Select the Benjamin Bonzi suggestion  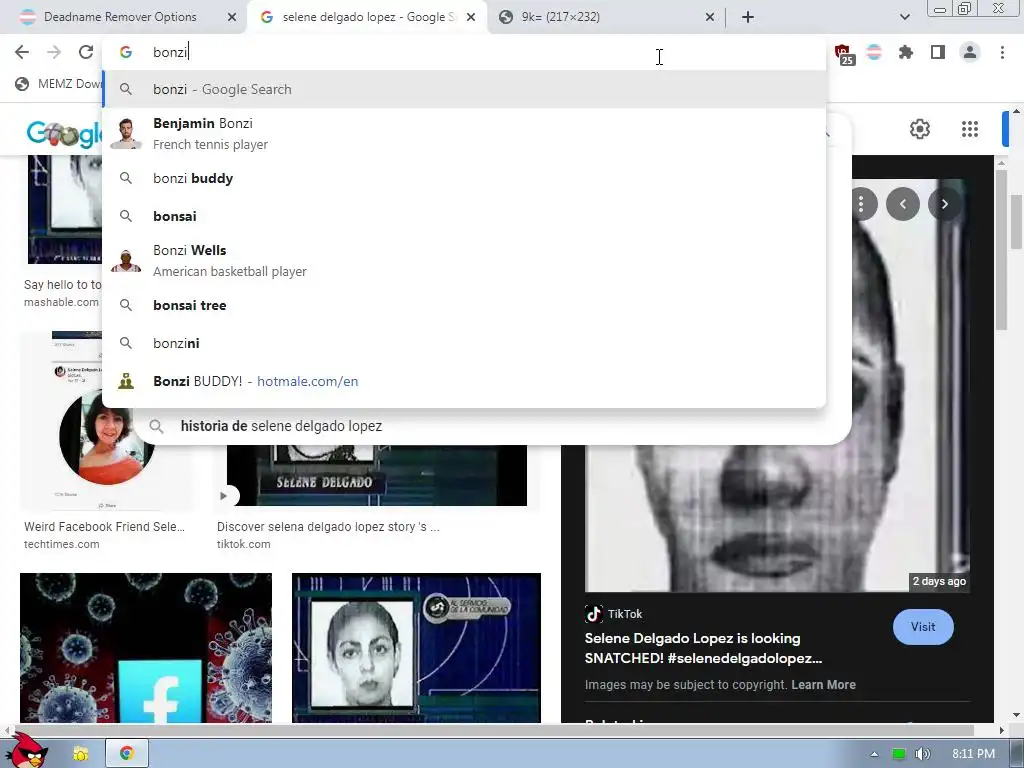point(464,133)
